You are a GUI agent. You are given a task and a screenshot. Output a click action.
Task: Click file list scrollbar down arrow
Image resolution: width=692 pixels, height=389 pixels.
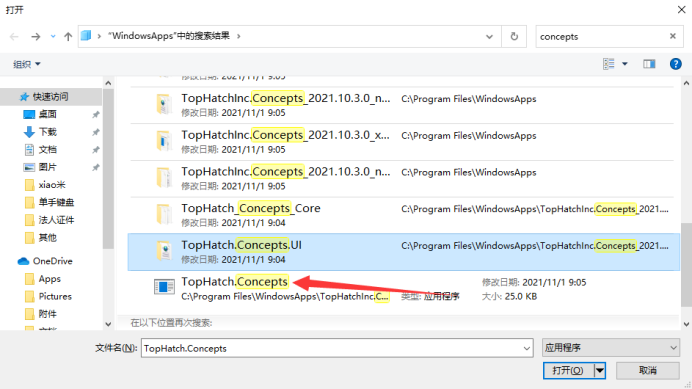click(686, 324)
